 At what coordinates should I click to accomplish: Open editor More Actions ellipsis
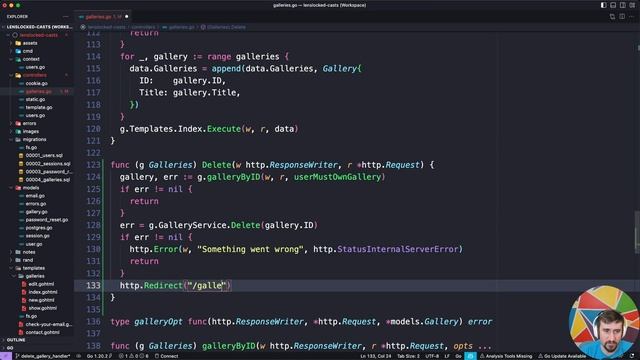pos(631,17)
